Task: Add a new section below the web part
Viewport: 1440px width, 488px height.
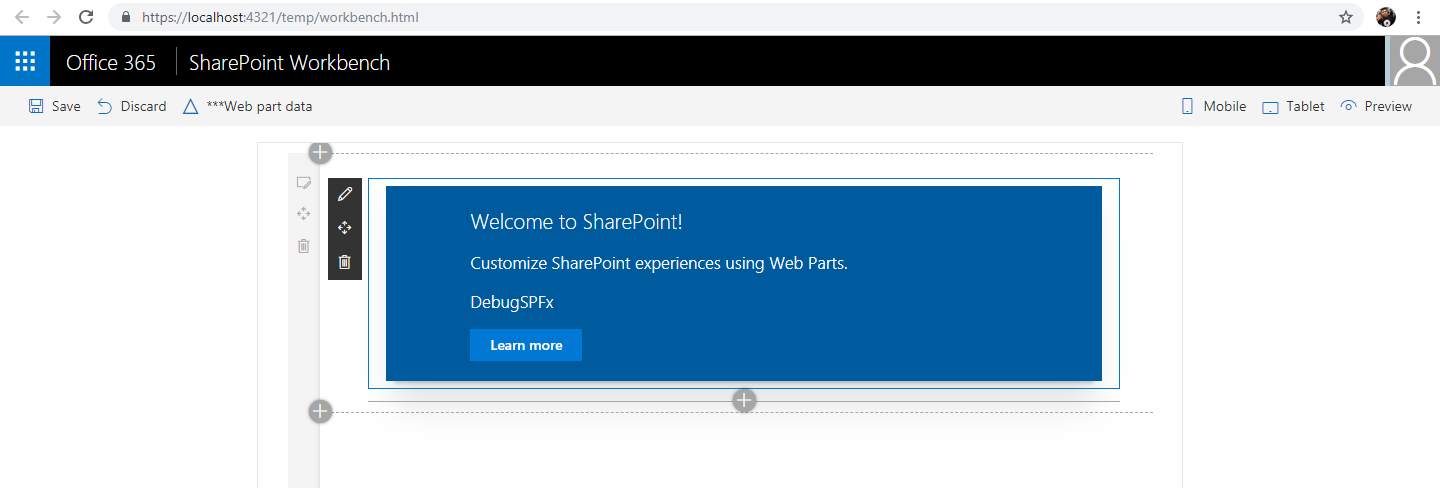Action: (x=320, y=411)
